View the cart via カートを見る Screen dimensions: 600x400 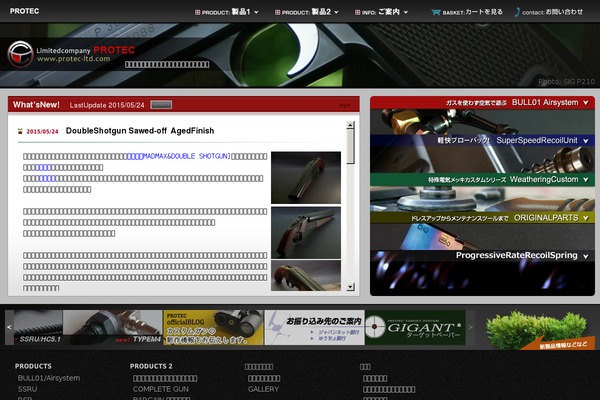pyautogui.click(x=484, y=12)
